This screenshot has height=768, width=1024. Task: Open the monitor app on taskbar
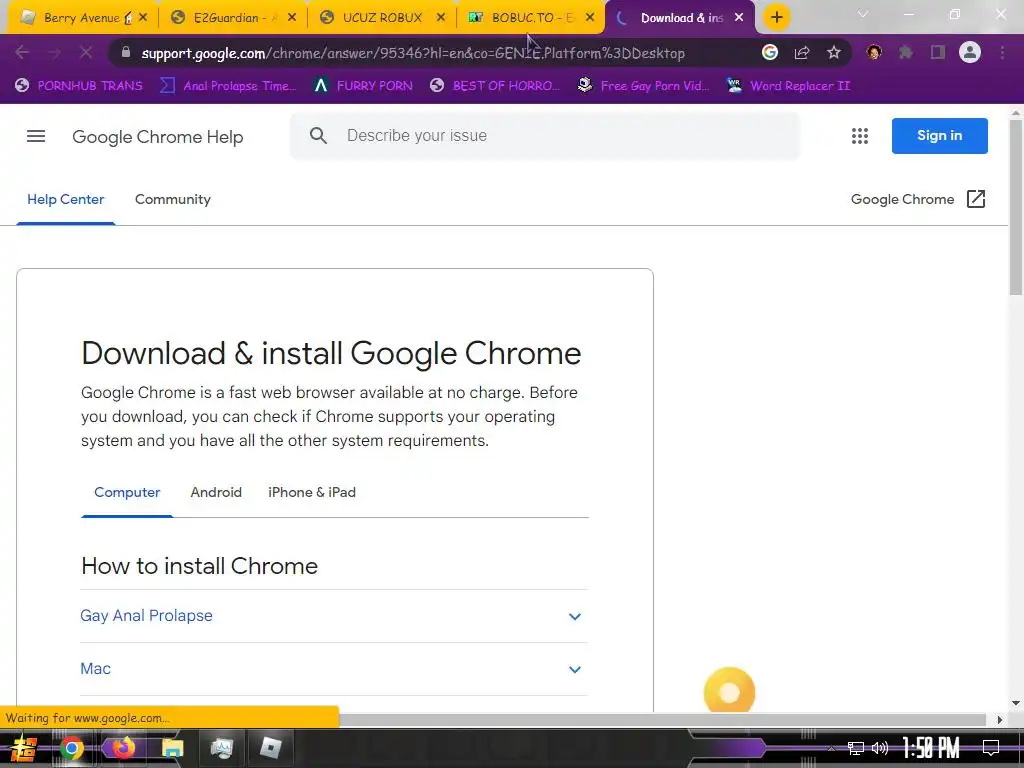click(x=221, y=748)
